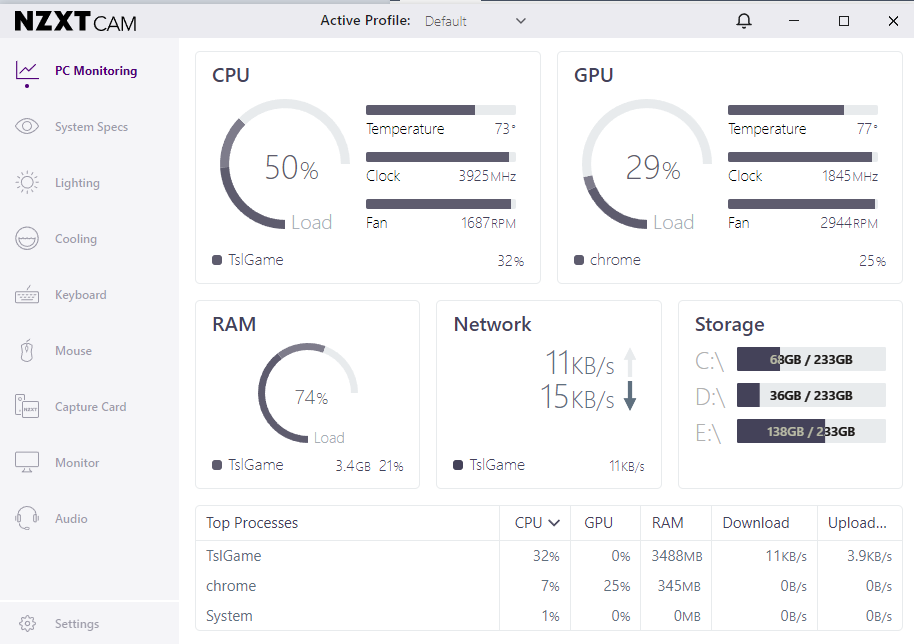Click the network download arrow icon

pos(630,396)
